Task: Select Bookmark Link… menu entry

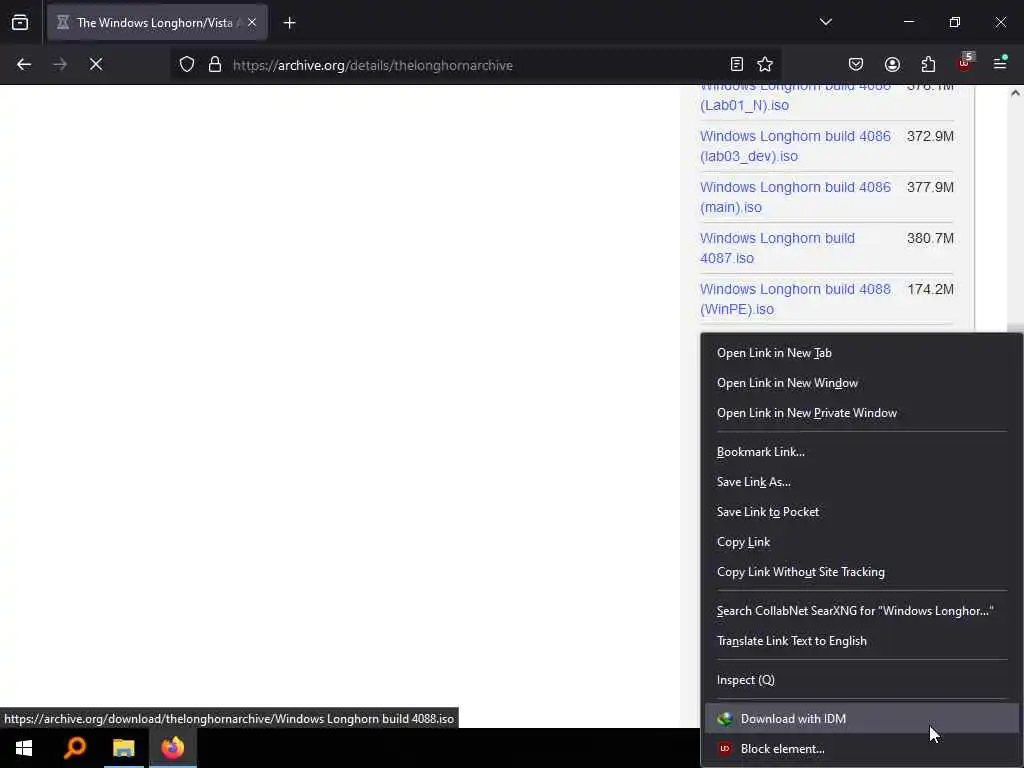Action: tap(862, 452)
